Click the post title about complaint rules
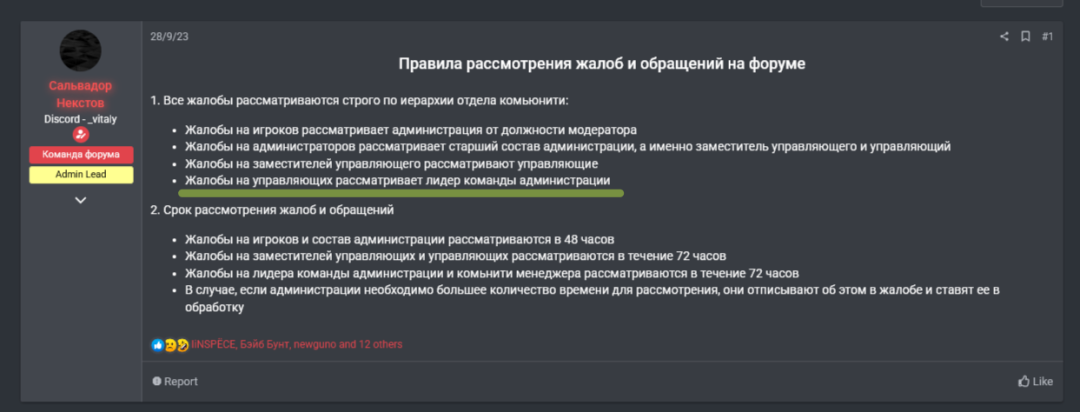Viewport: 1080px width, 412px height. coord(601,64)
